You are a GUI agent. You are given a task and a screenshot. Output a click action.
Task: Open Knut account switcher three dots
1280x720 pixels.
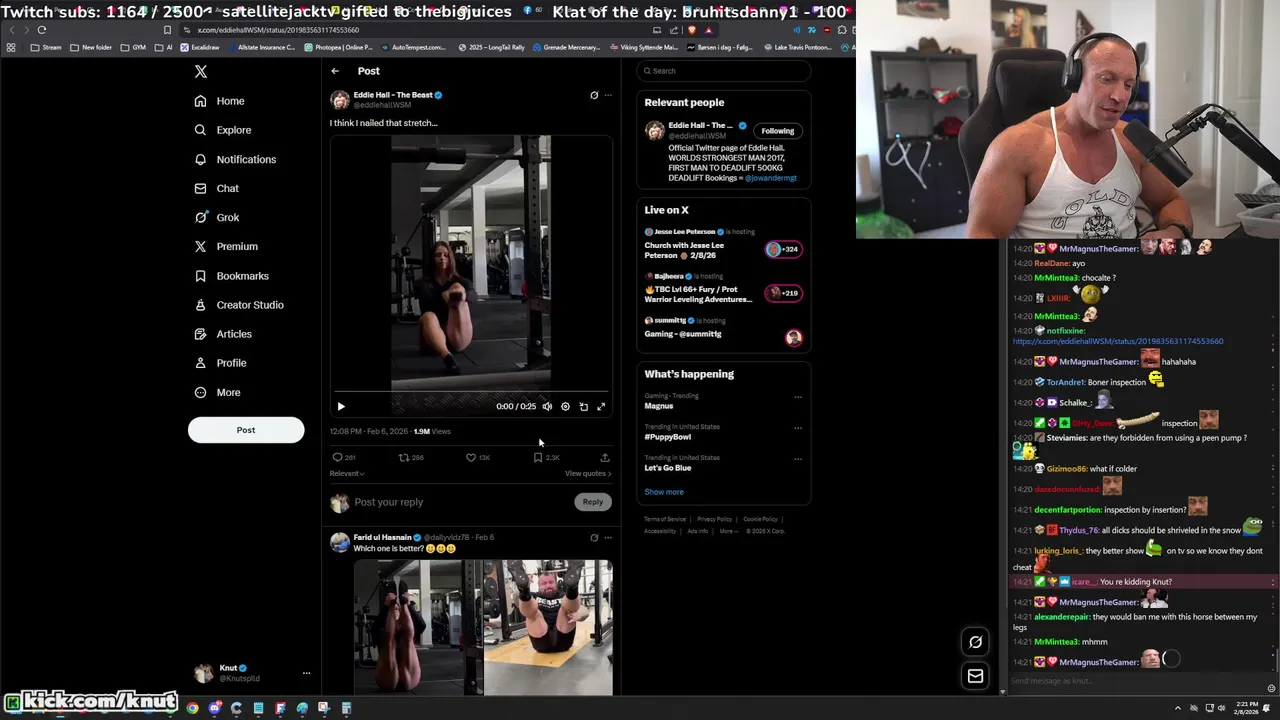[306, 673]
